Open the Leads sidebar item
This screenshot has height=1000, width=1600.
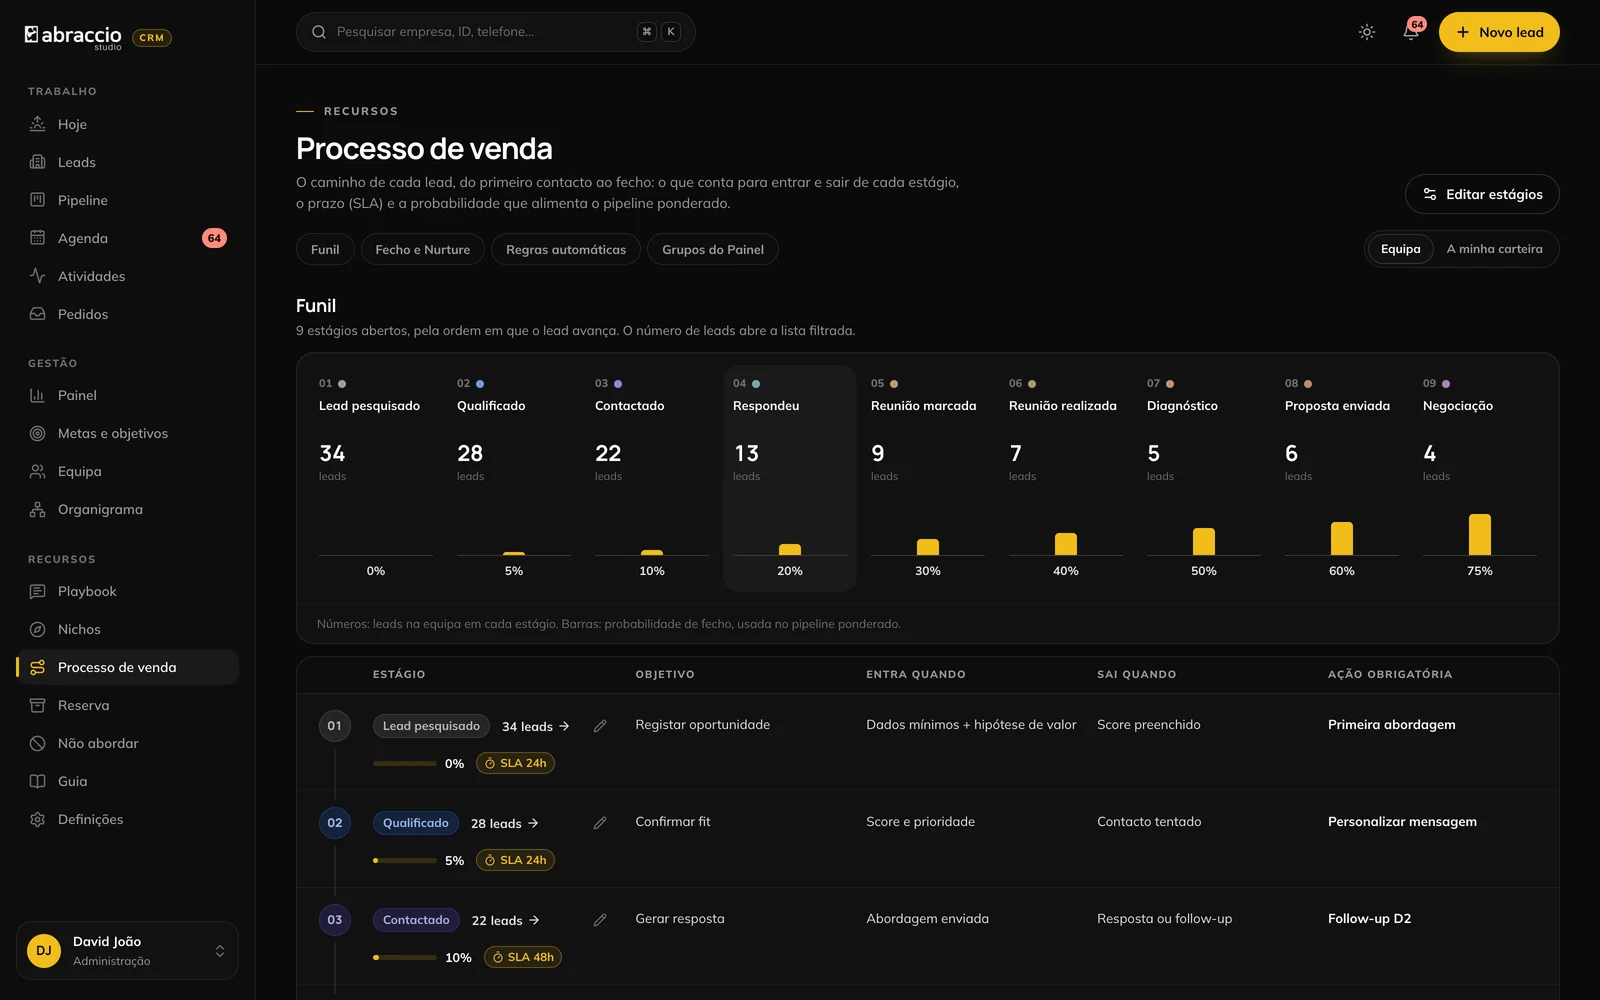click(x=127, y=162)
